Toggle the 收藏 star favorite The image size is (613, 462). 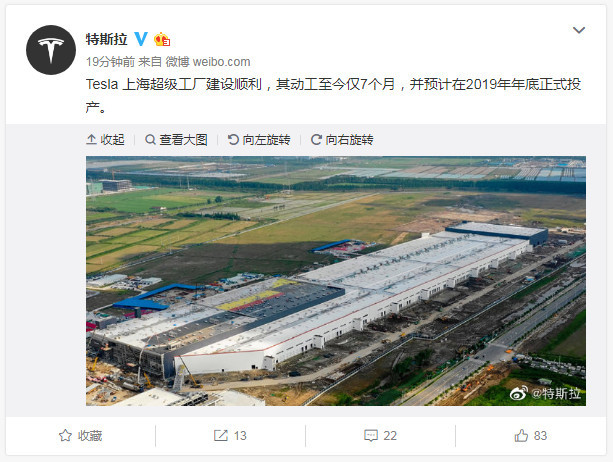point(81,435)
